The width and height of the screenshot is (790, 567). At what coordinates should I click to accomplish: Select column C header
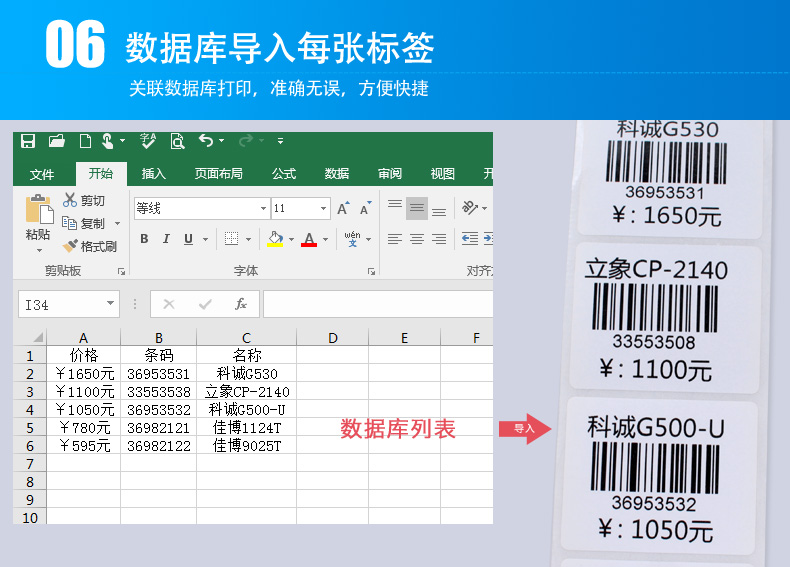(x=246, y=338)
